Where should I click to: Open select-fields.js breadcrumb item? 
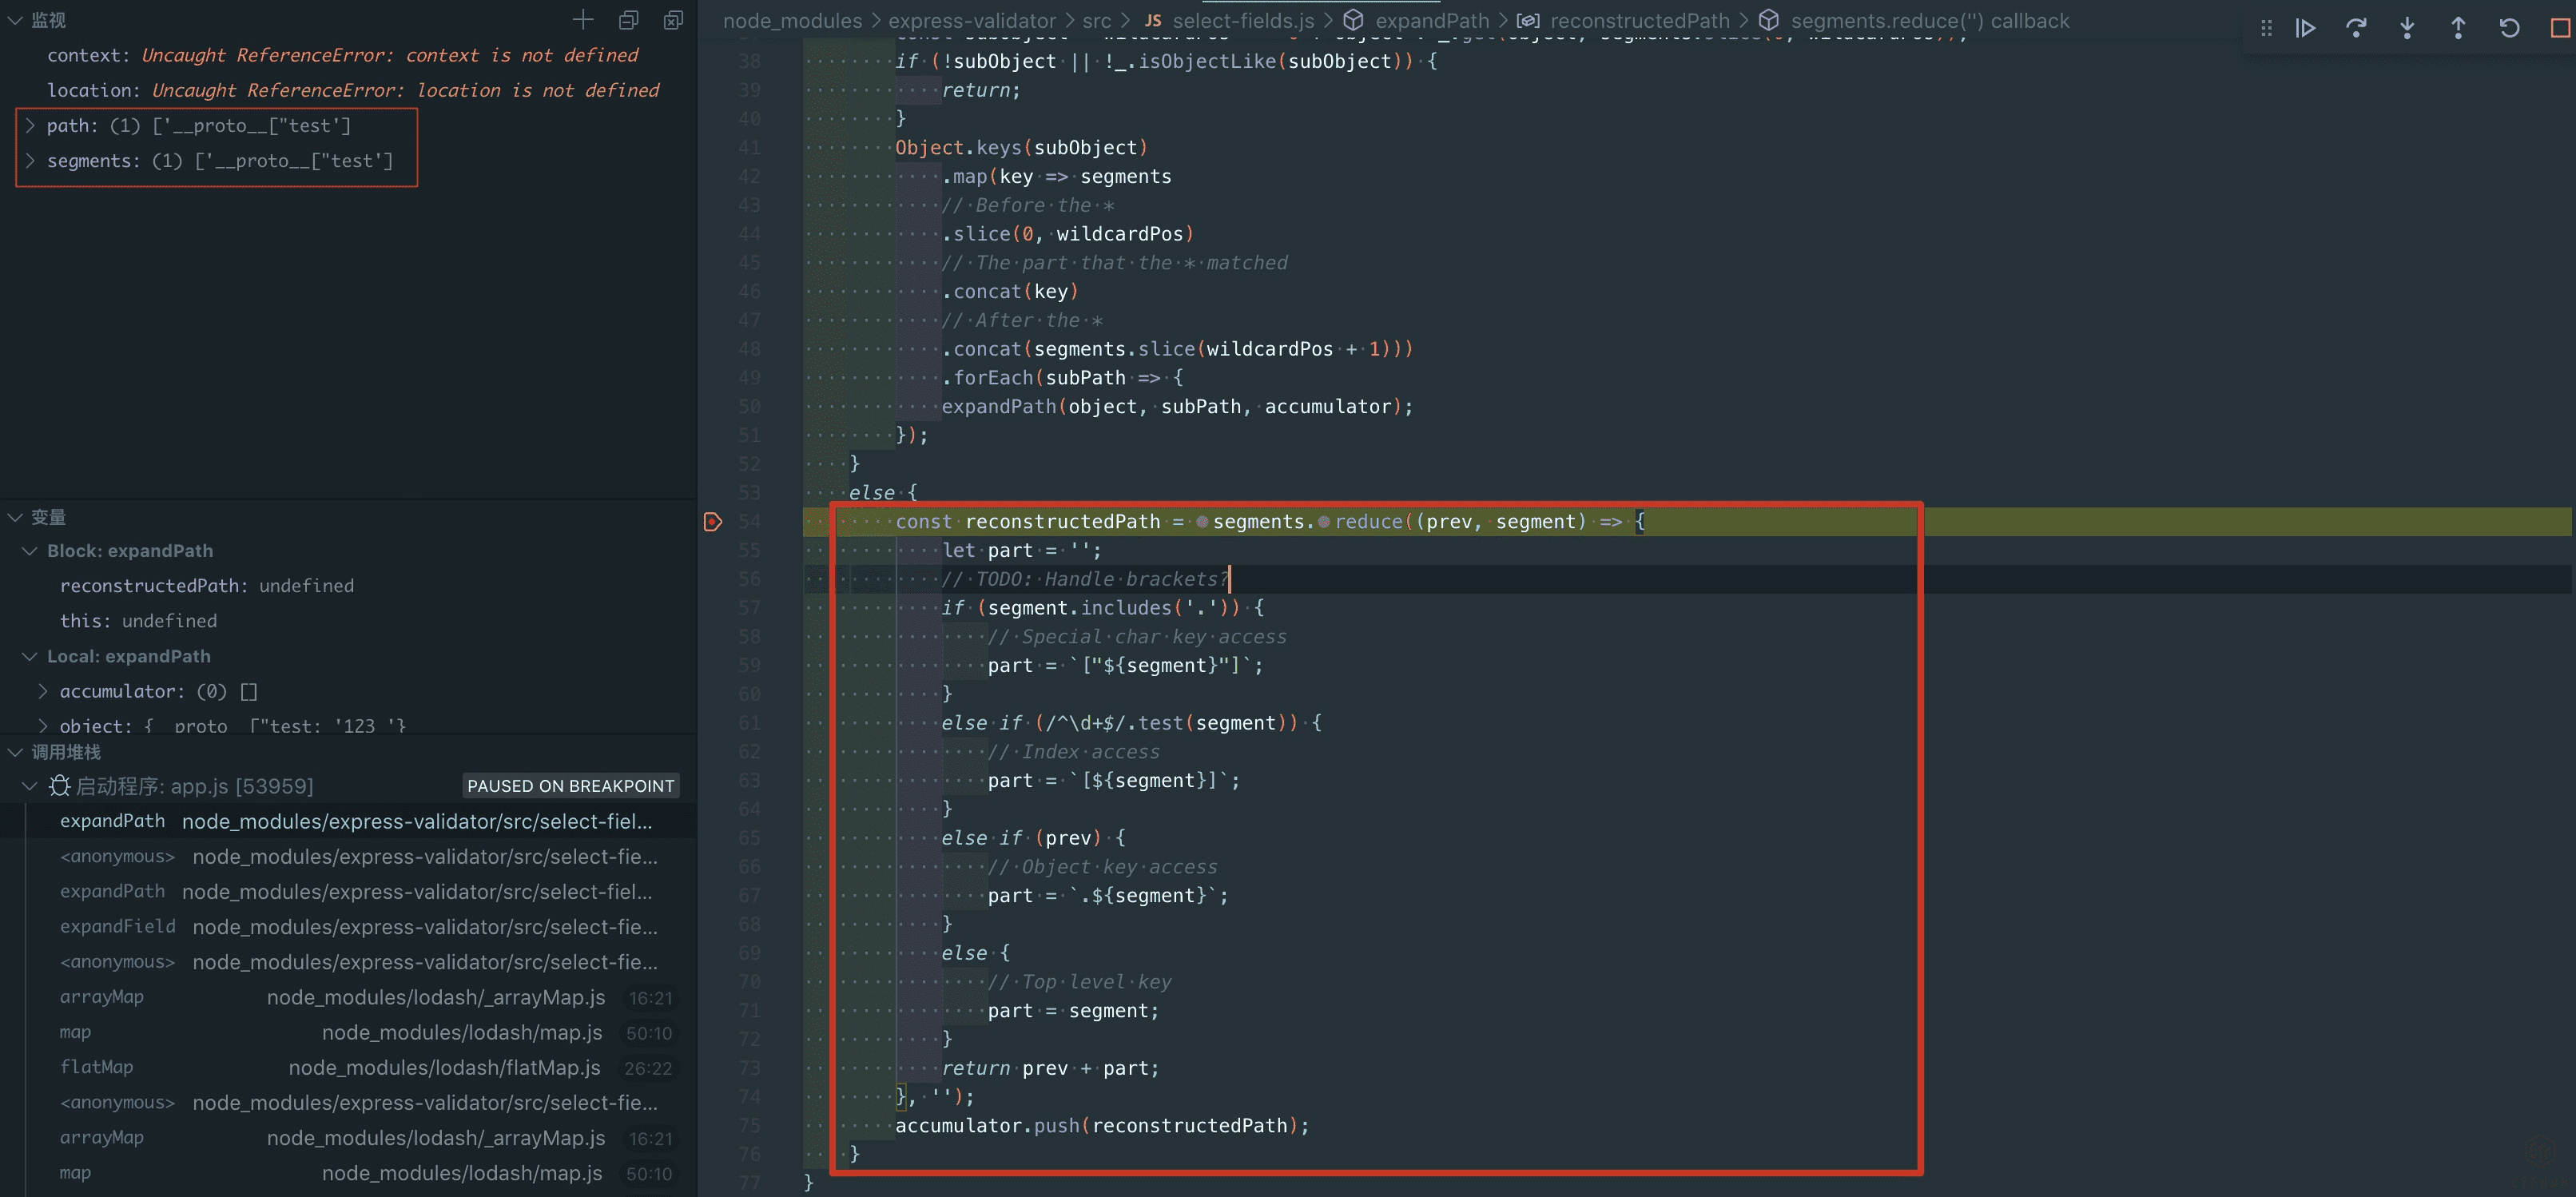[1242, 21]
